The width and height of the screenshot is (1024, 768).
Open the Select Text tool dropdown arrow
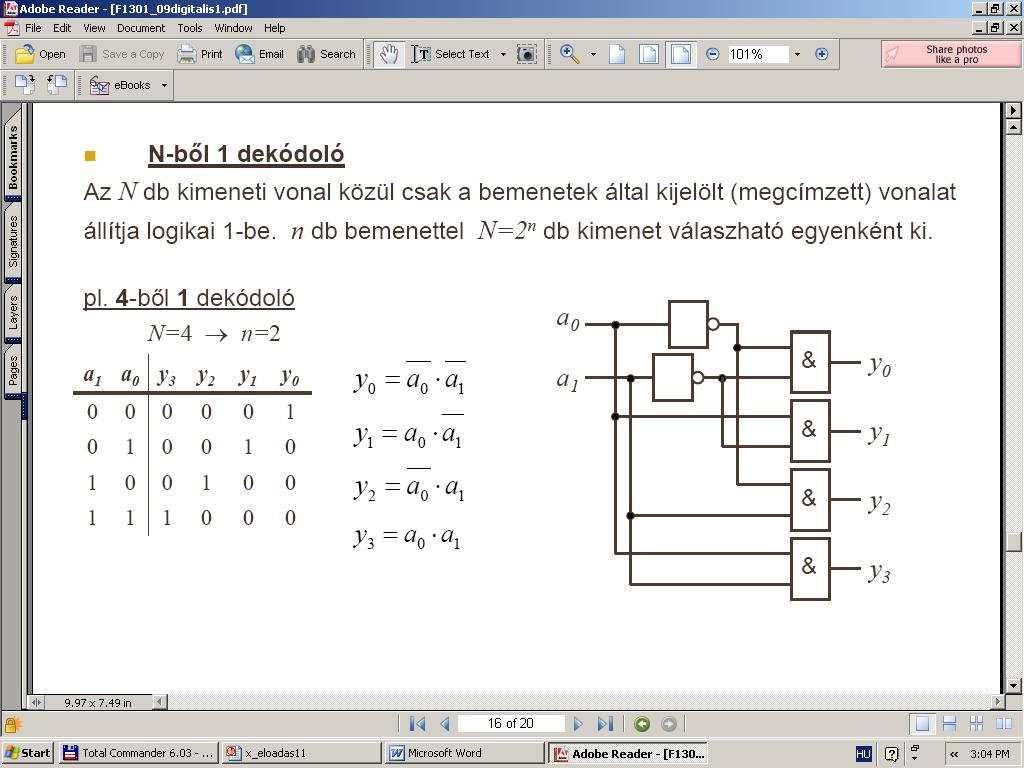(x=503, y=54)
